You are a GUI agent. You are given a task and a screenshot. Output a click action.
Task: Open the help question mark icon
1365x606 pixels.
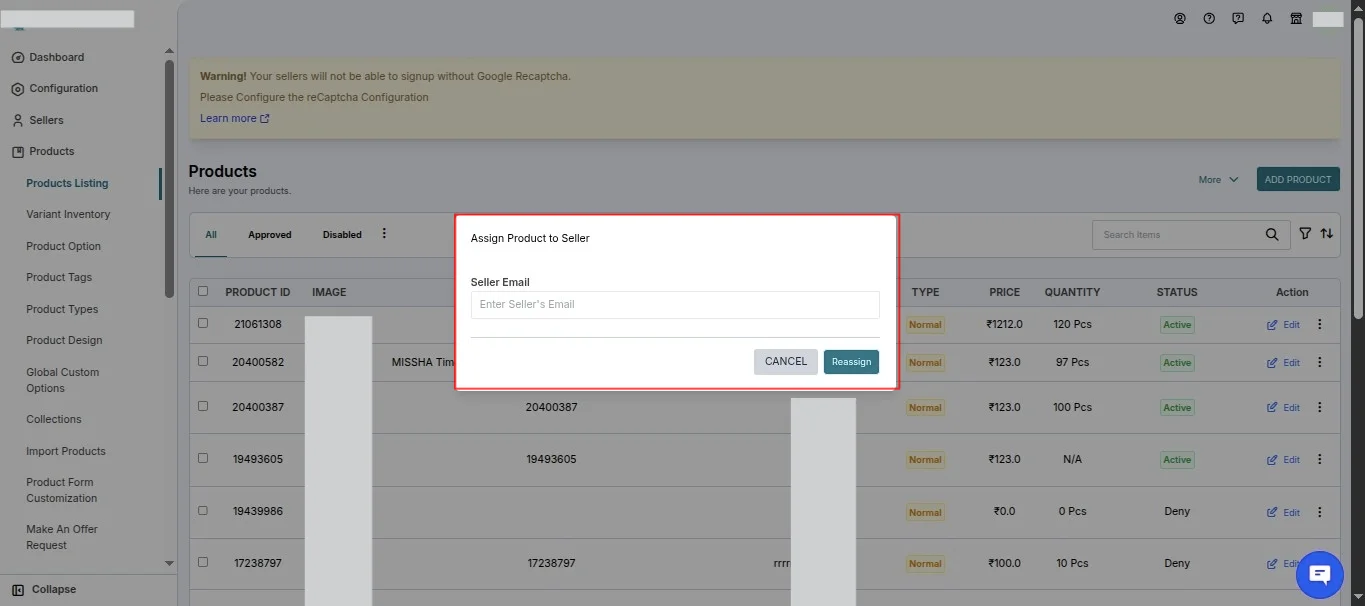pyautogui.click(x=1209, y=18)
